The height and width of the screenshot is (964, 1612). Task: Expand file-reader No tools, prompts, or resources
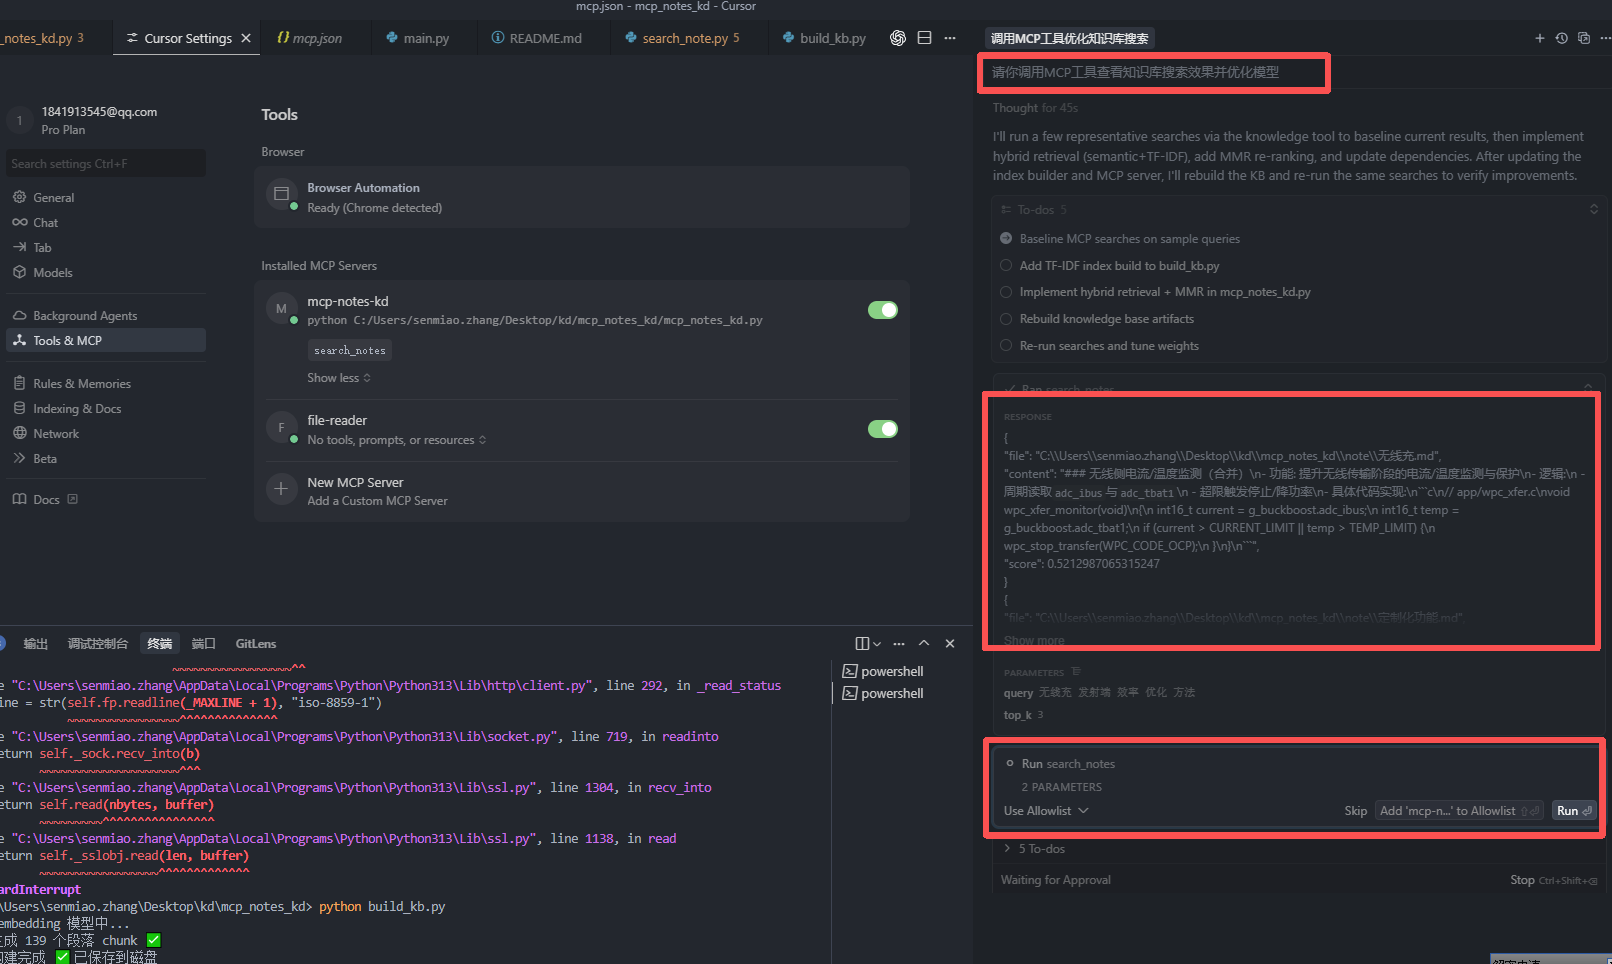pyautogui.click(x=397, y=440)
